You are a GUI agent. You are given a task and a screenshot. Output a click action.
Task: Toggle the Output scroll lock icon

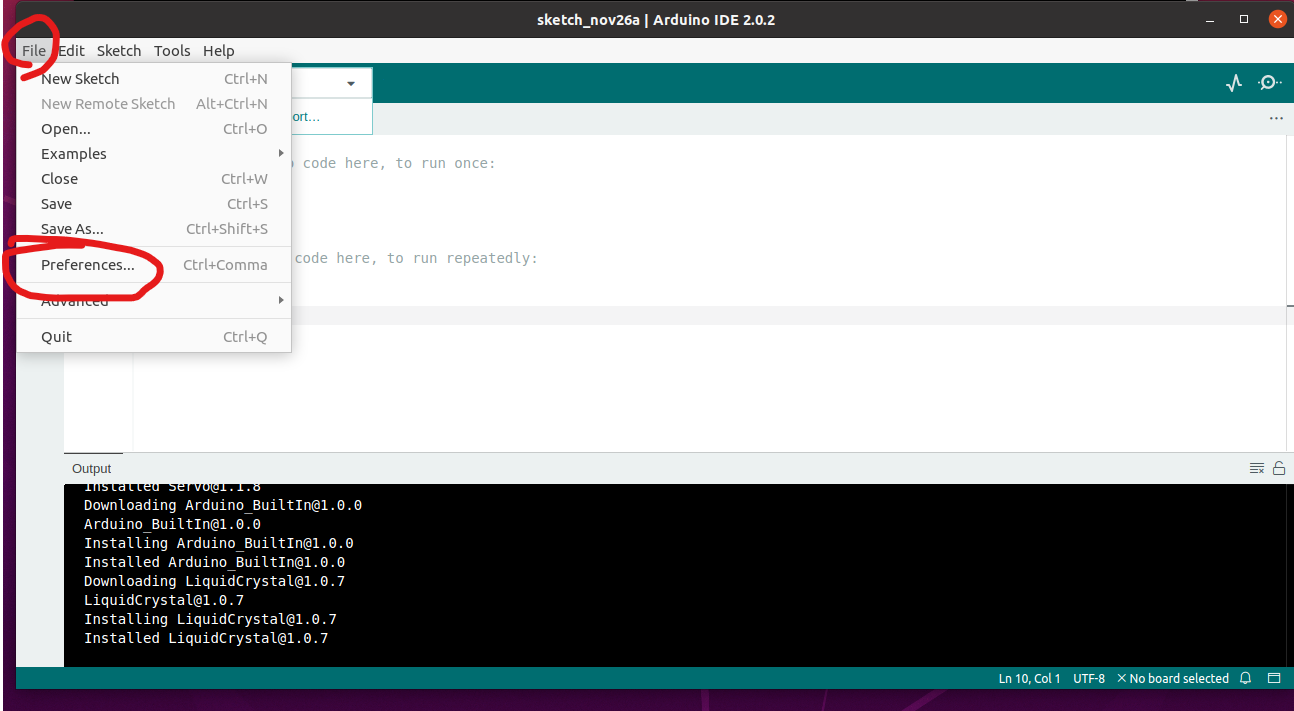point(1279,468)
